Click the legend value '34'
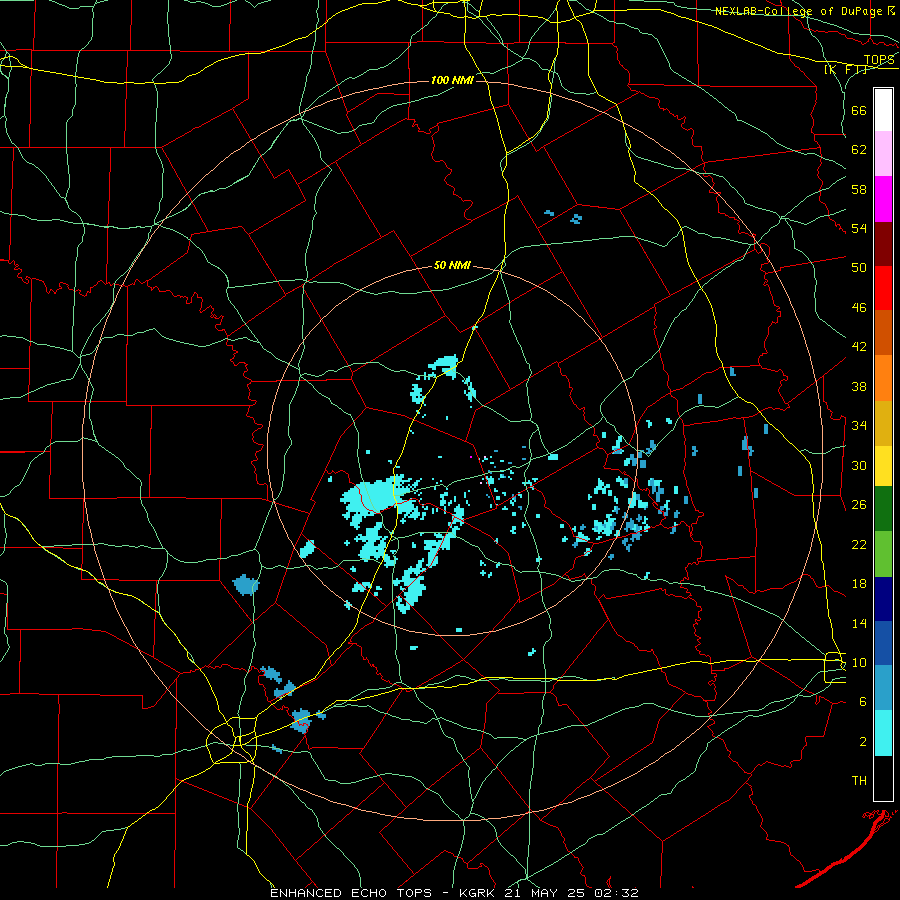This screenshot has height=900, width=900. [x=859, y=426]
